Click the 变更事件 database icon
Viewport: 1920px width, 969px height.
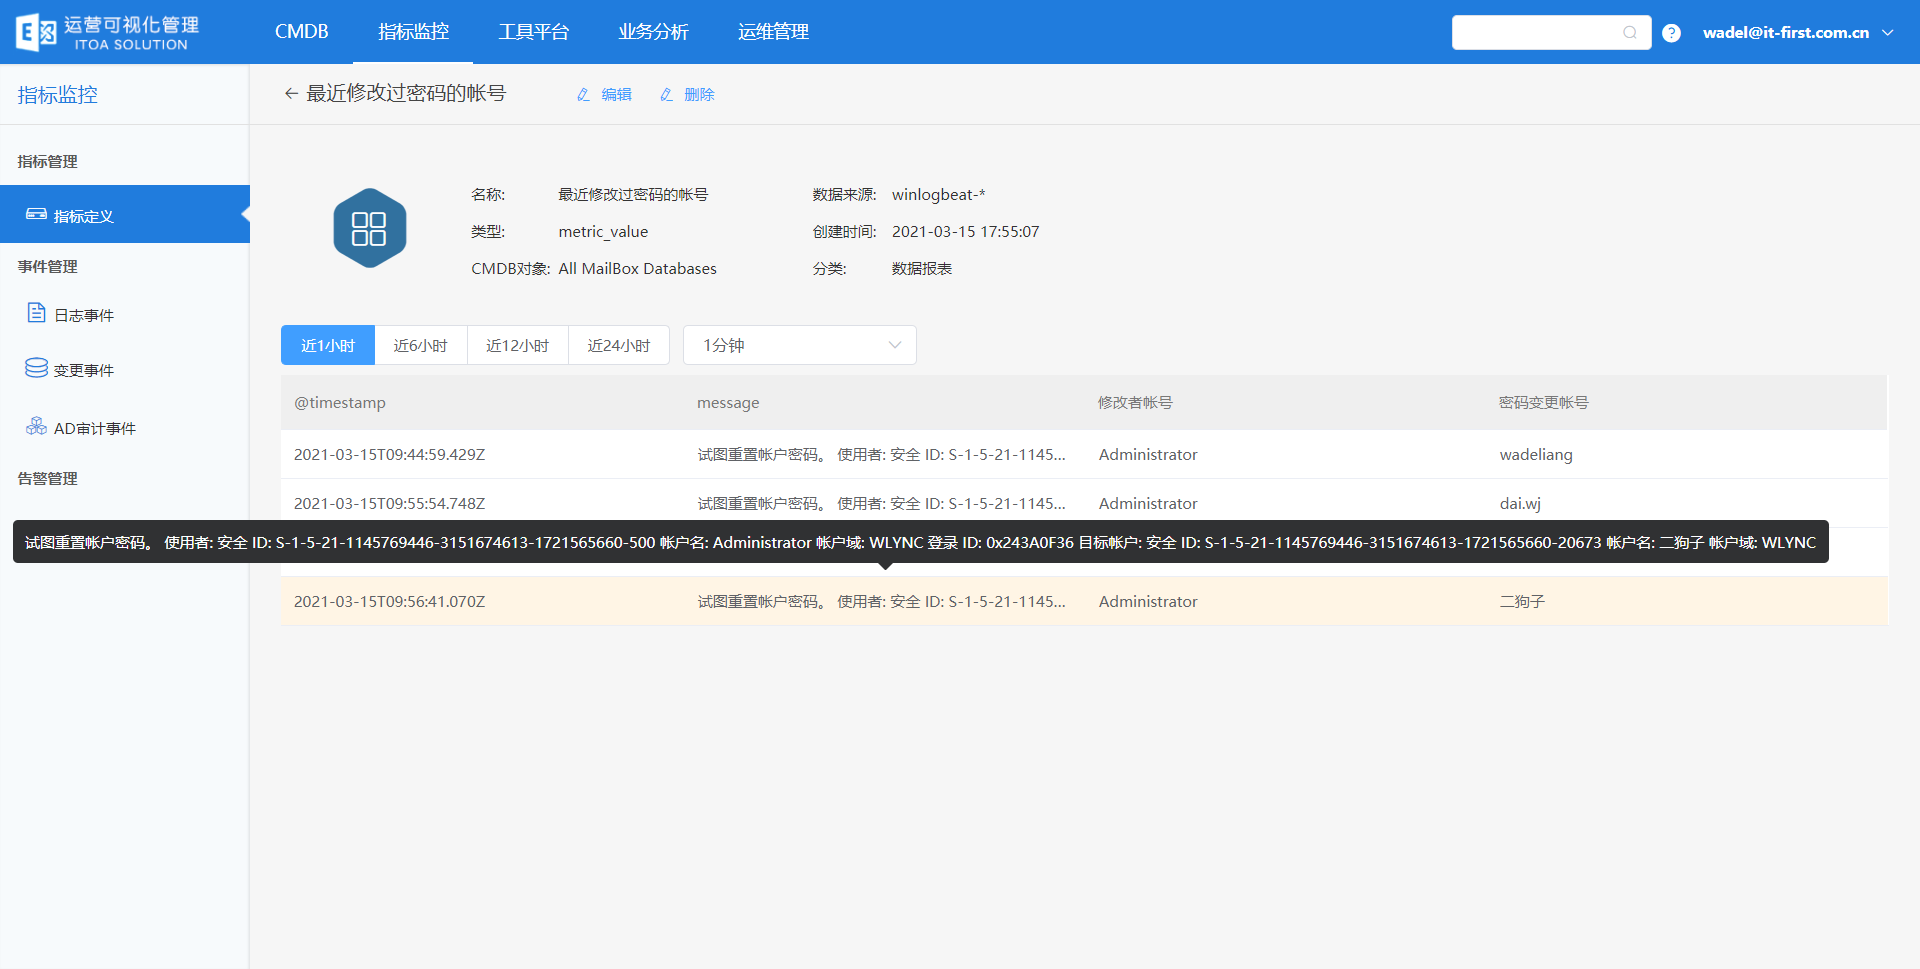click(36, 368)
